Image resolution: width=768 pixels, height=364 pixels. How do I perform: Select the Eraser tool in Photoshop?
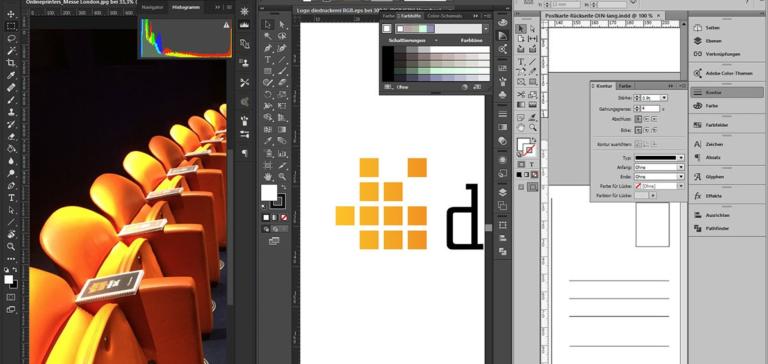(x=11, y=137)
